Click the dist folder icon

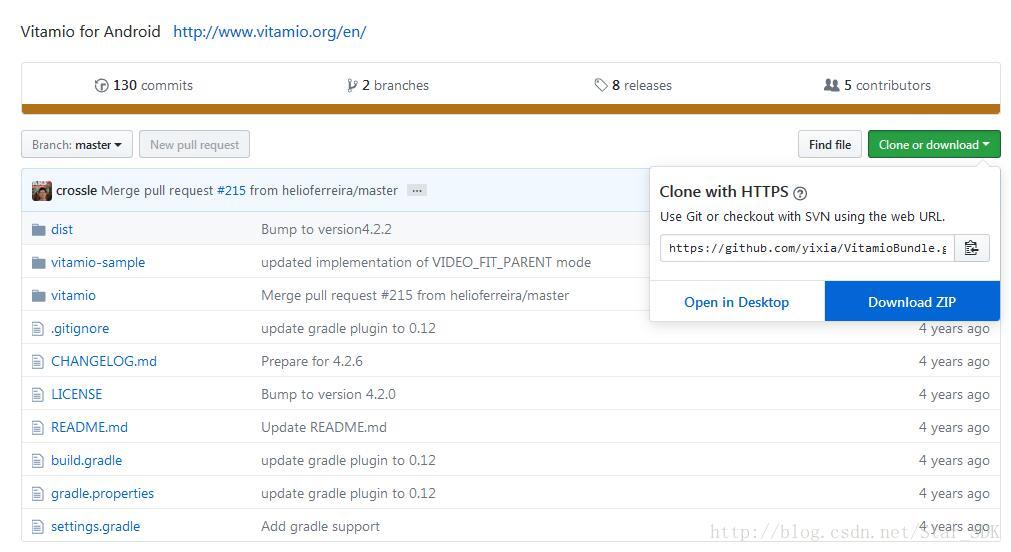39,229
